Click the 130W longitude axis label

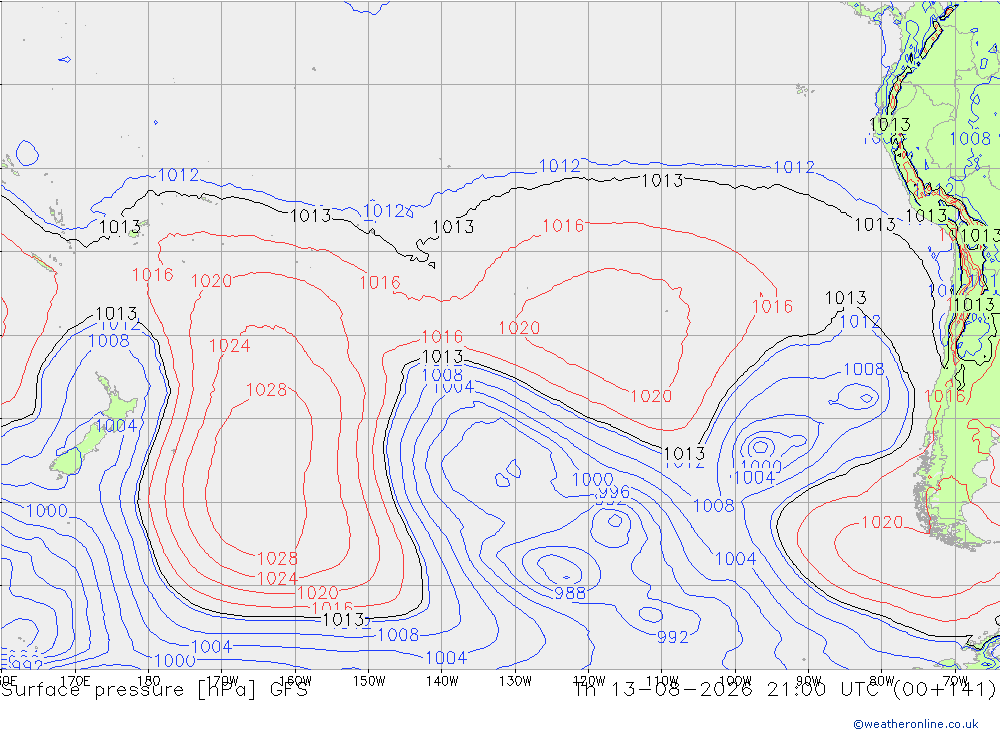[x=515, y=681]
